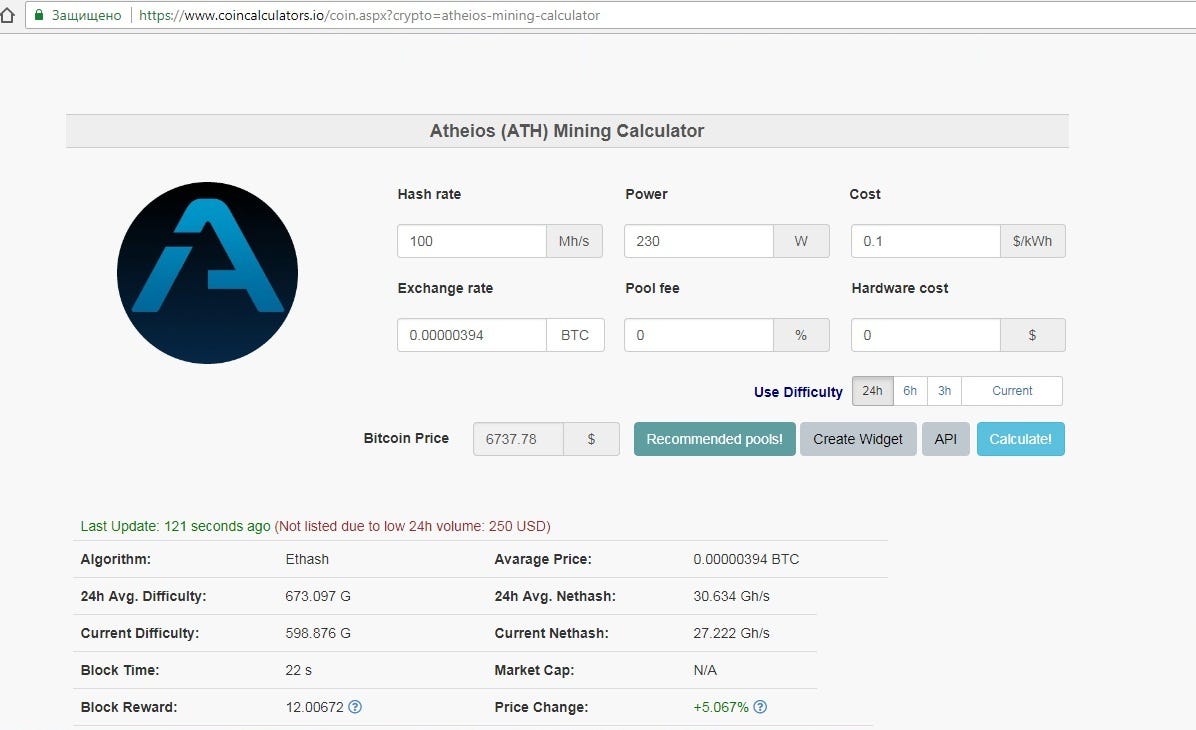The width and height of the screenshot is (1196, 730).
Task: Click the 22 s block time value
Action: coord(298,671)
